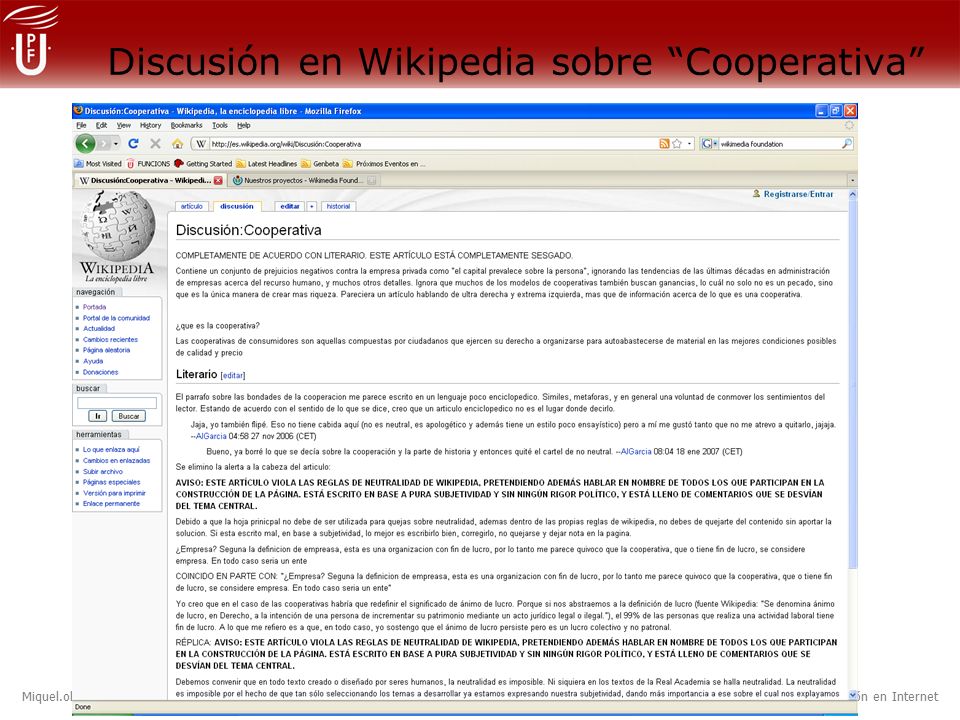Image resolution: width=960 pixels, height=720 pixels.
Task: Open the list all tabs dropdown
Action: [852, 181]
